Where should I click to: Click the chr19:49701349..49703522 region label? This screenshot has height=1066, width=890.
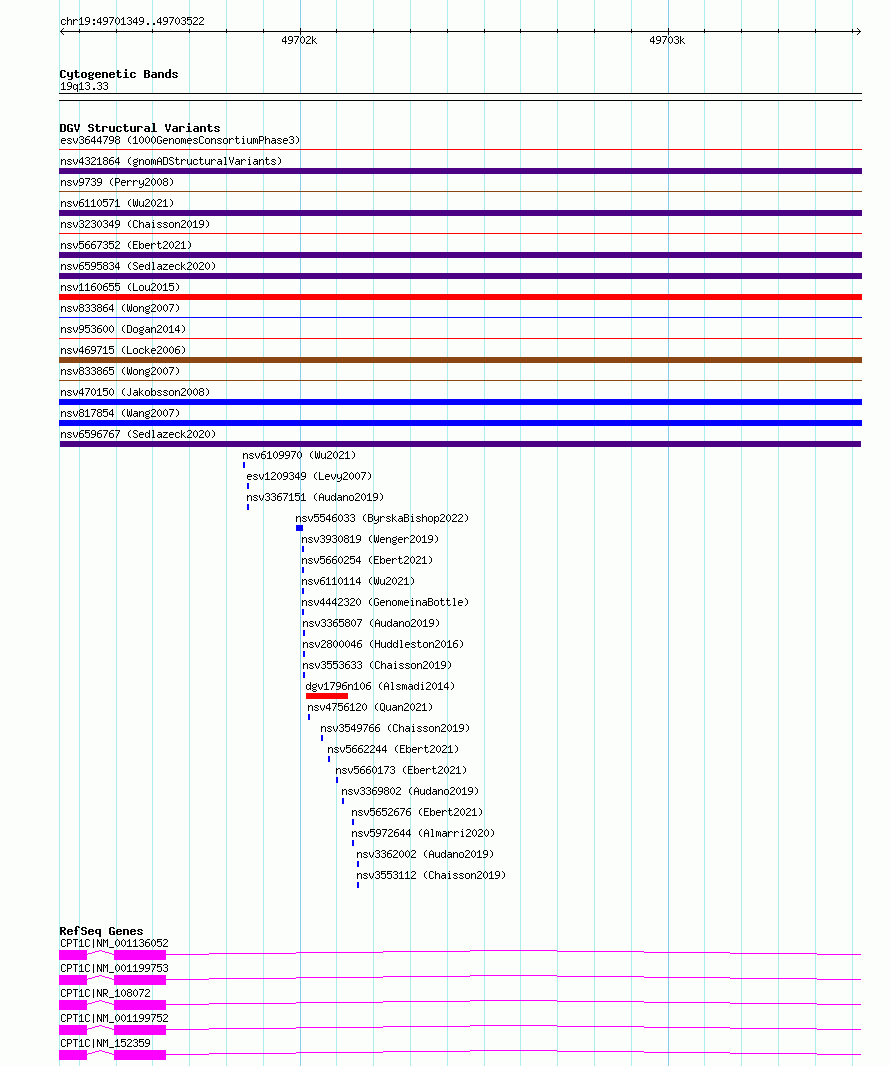pyautogui.click(x=132, y=21)
